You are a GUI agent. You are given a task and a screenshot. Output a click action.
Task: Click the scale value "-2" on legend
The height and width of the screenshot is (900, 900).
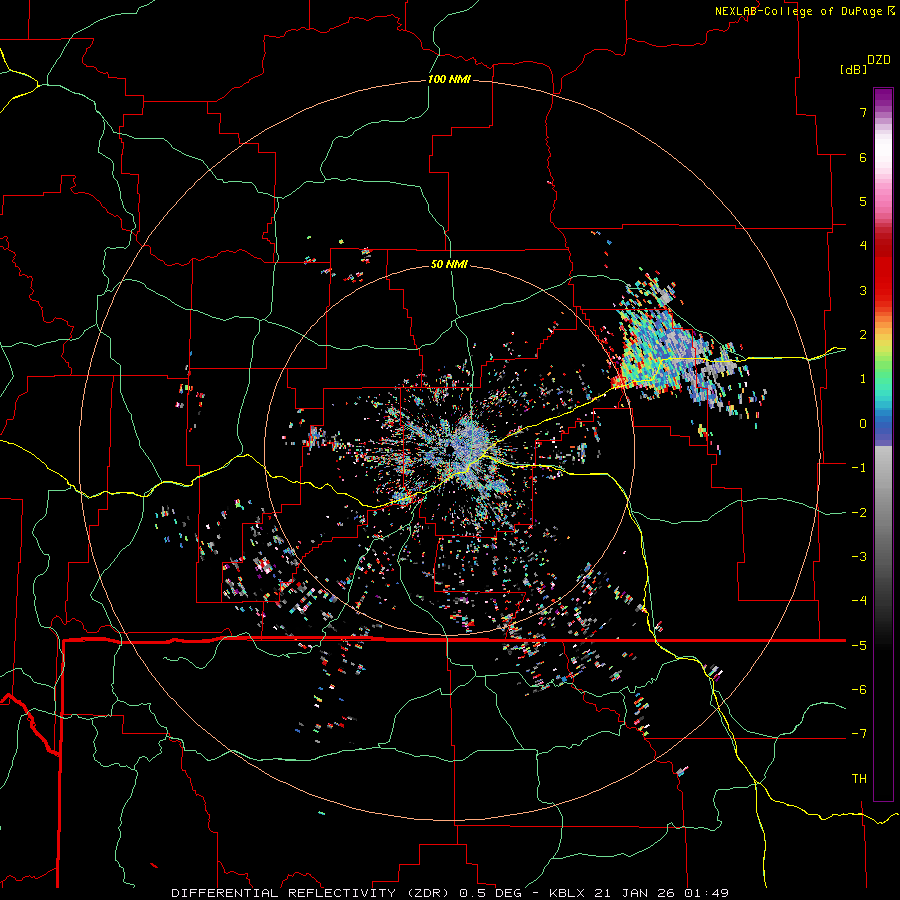coord(859,513)
